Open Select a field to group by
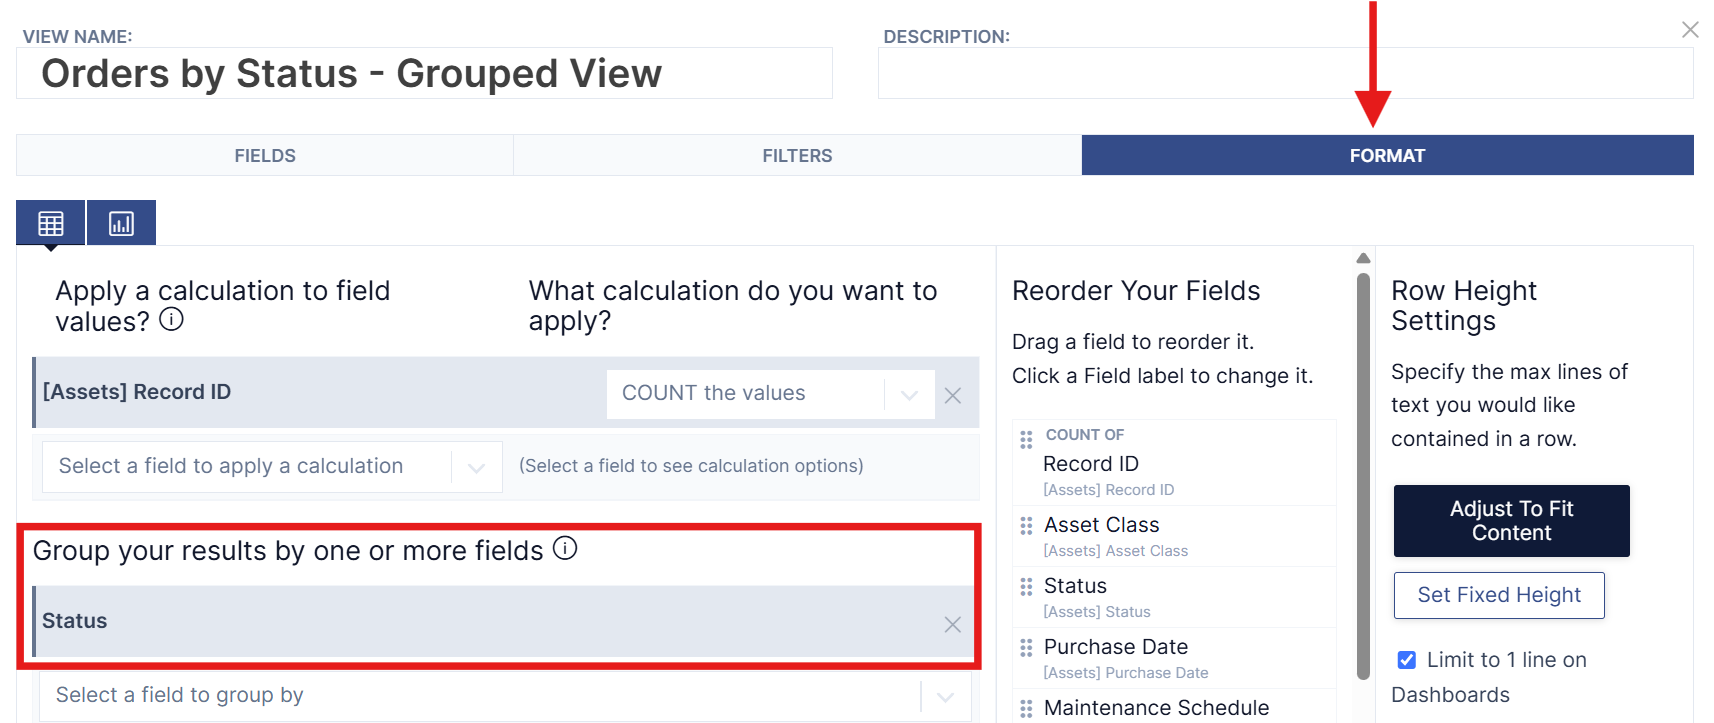The height and width of the screenshot is (723, 1714). pos(505,696)
